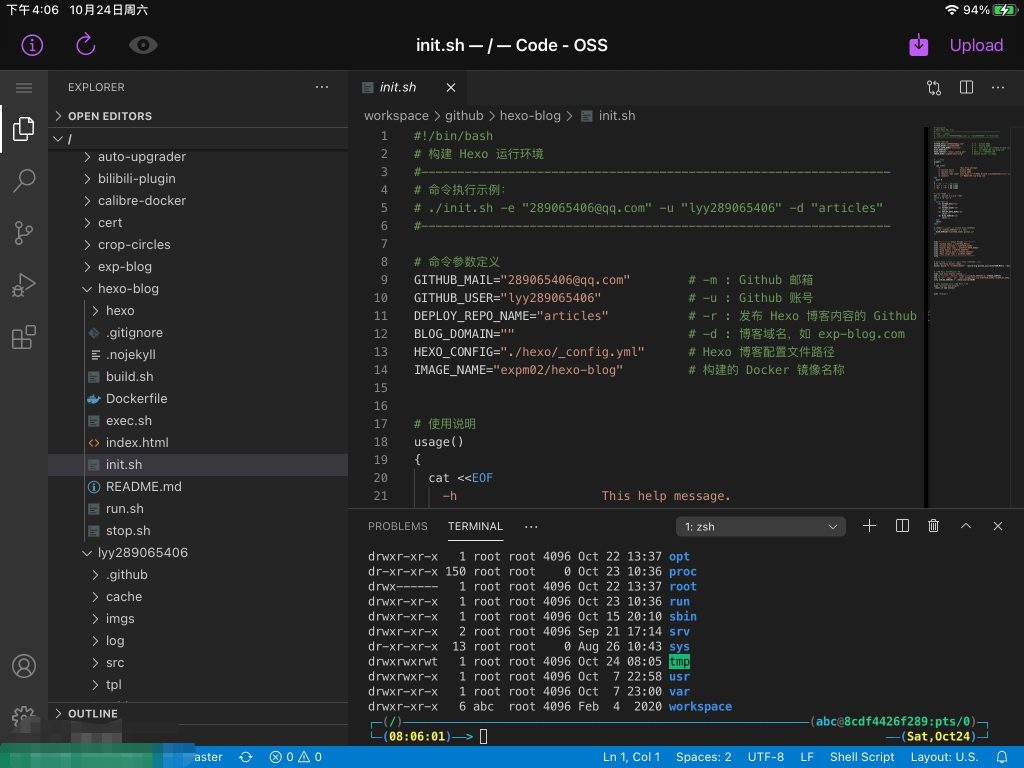Open Source Control view in activity bar
Image resolution: width=1024 pixels, height=768 pixels.
(24, 234)
